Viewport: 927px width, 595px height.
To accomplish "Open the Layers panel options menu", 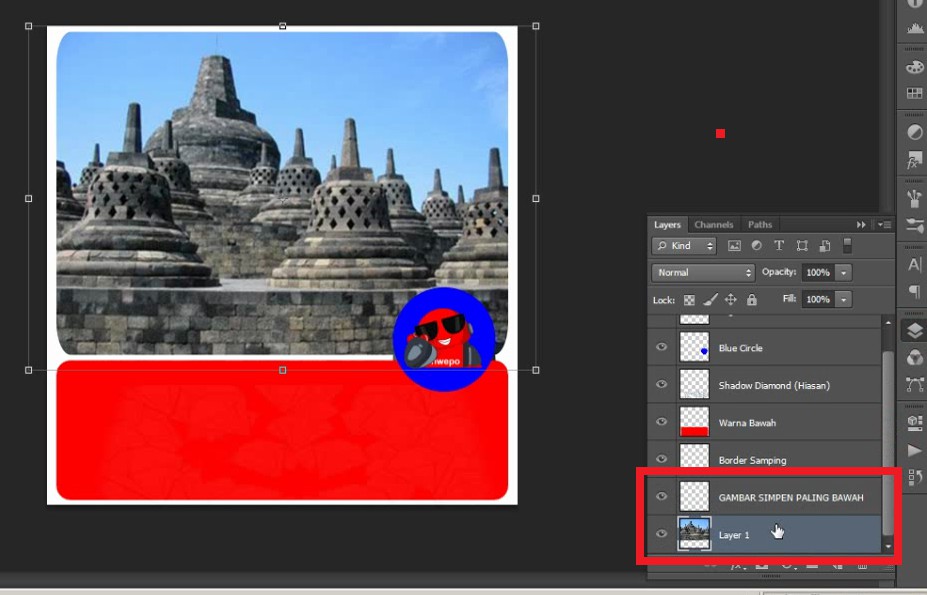I will point(884,225).
